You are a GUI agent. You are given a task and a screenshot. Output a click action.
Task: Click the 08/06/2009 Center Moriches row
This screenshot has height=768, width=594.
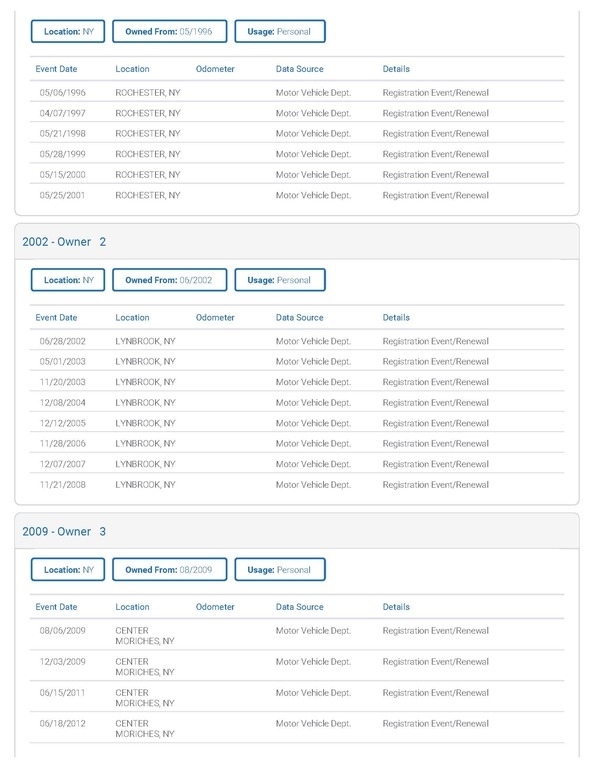pos(297,635)
